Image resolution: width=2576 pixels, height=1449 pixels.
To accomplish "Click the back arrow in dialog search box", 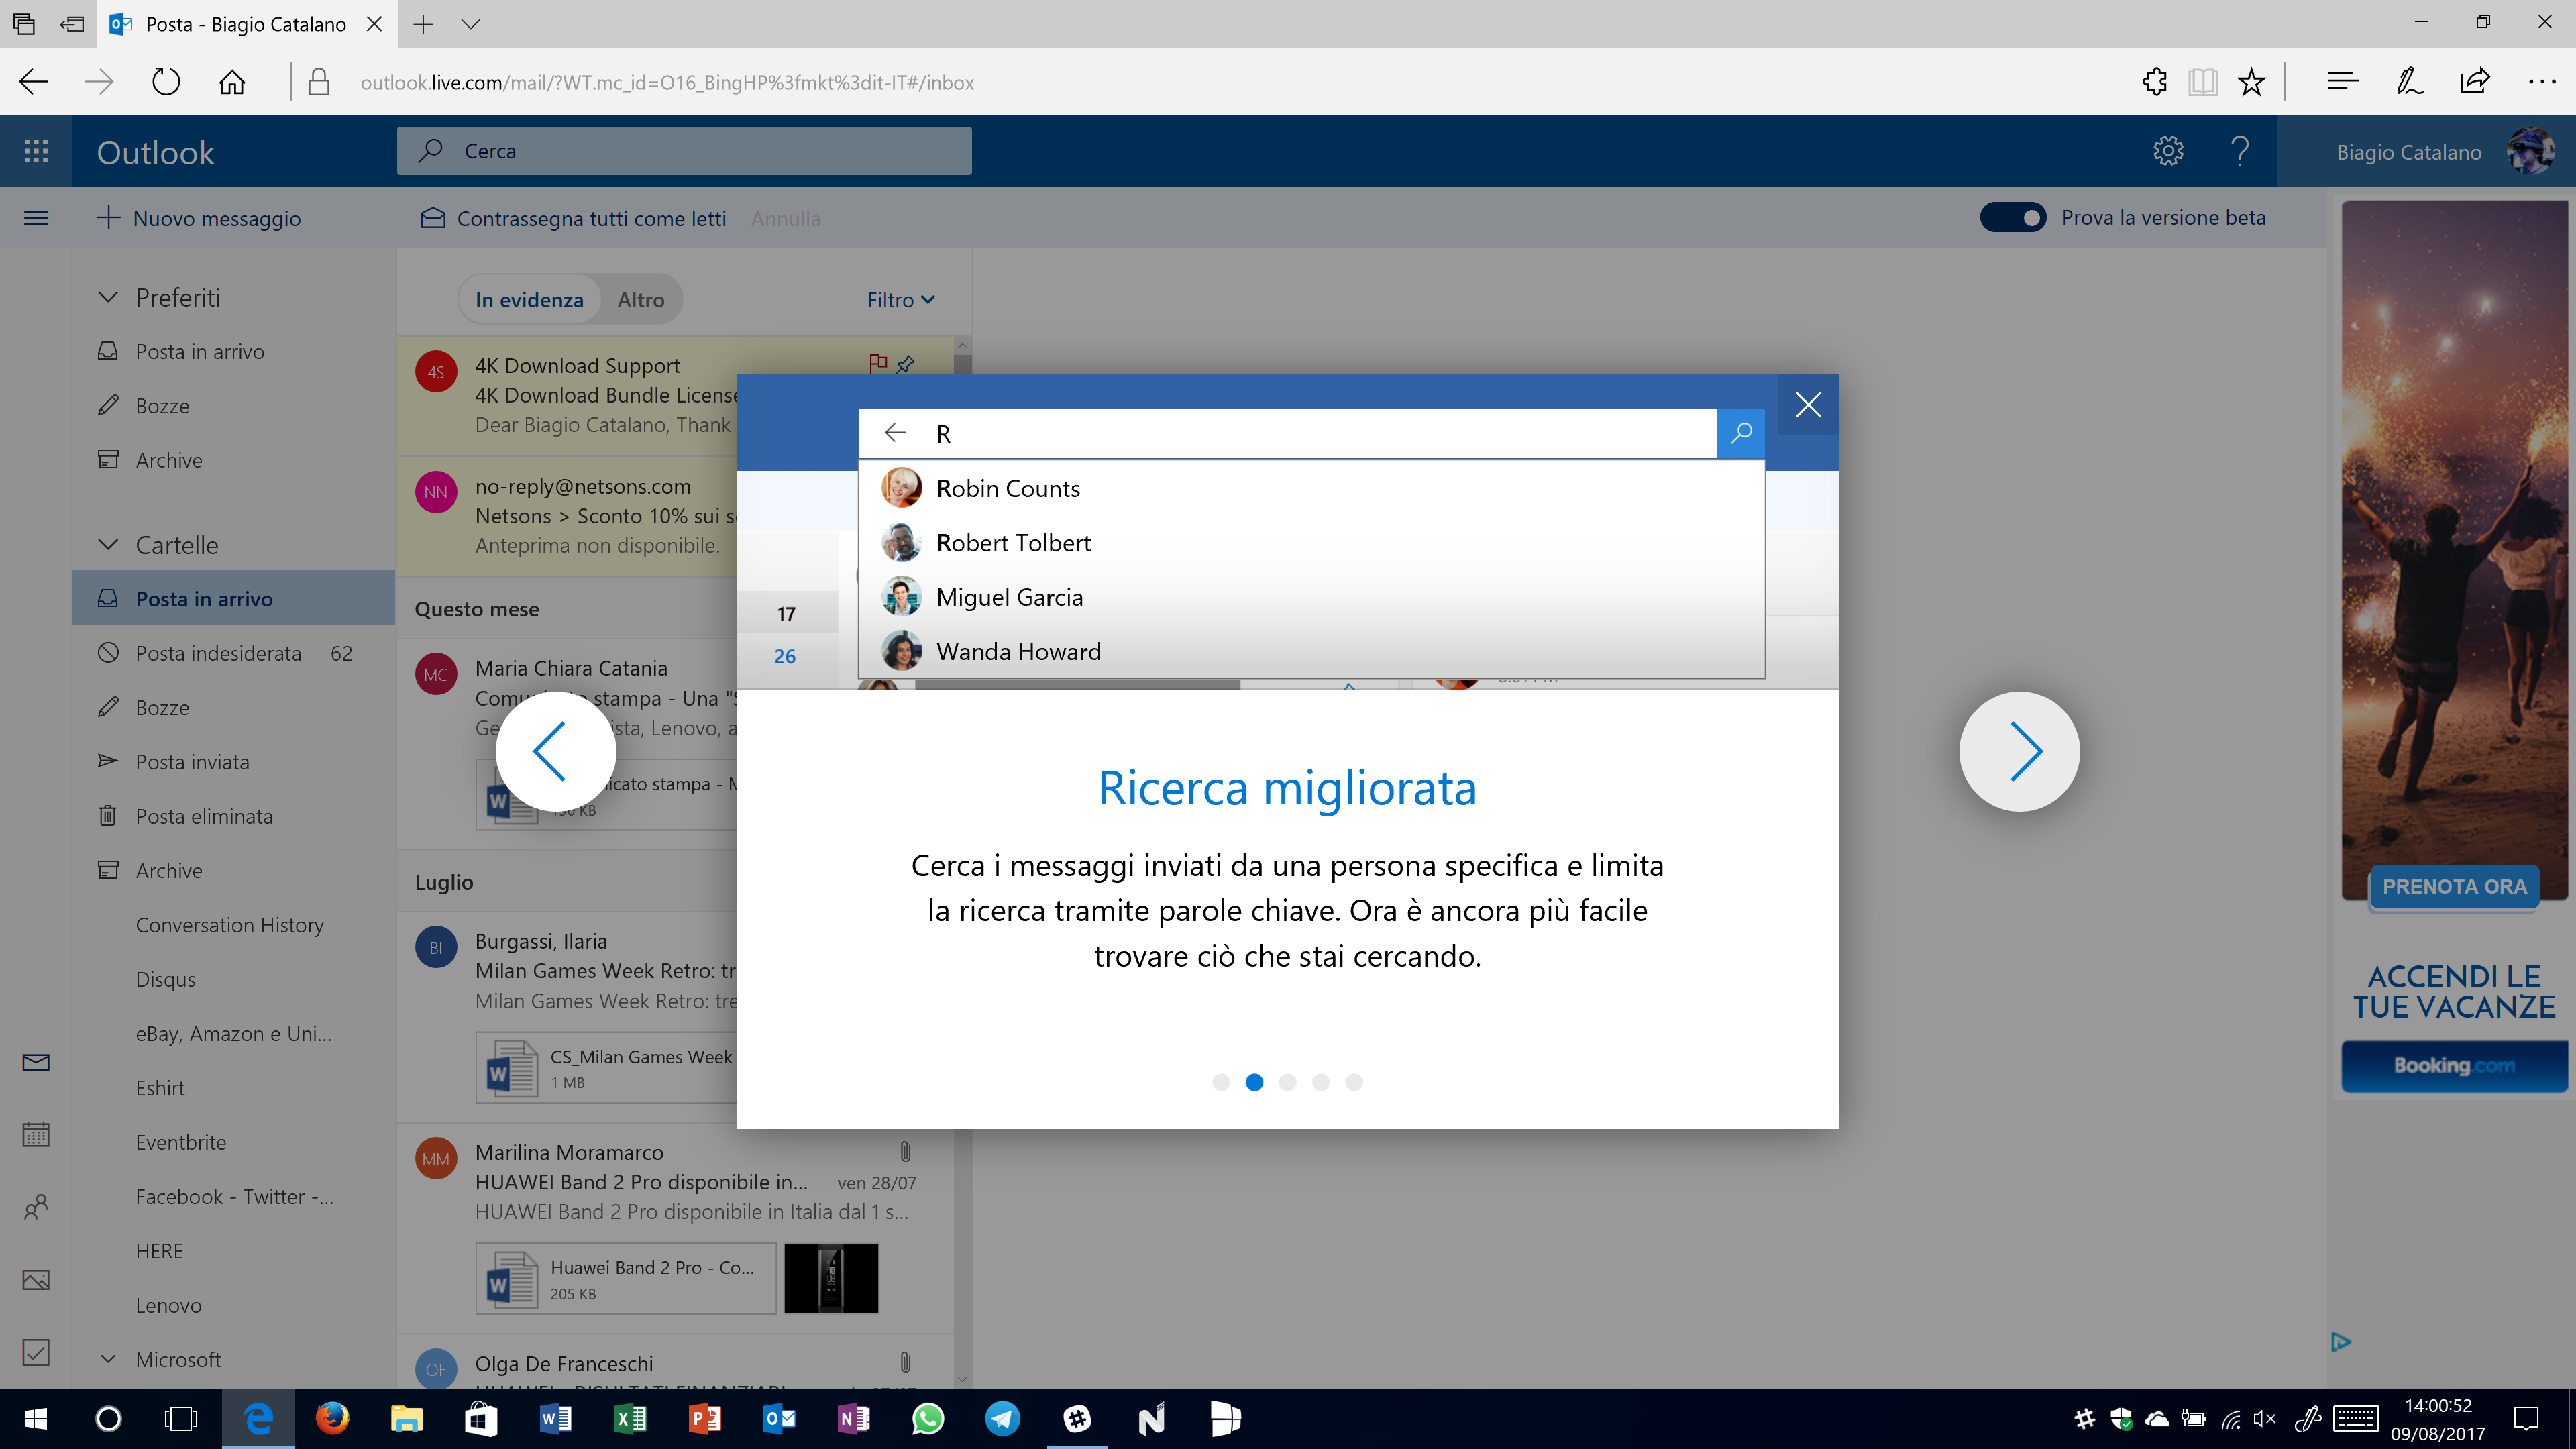I will pyautogui.click(x=895, y=433).
